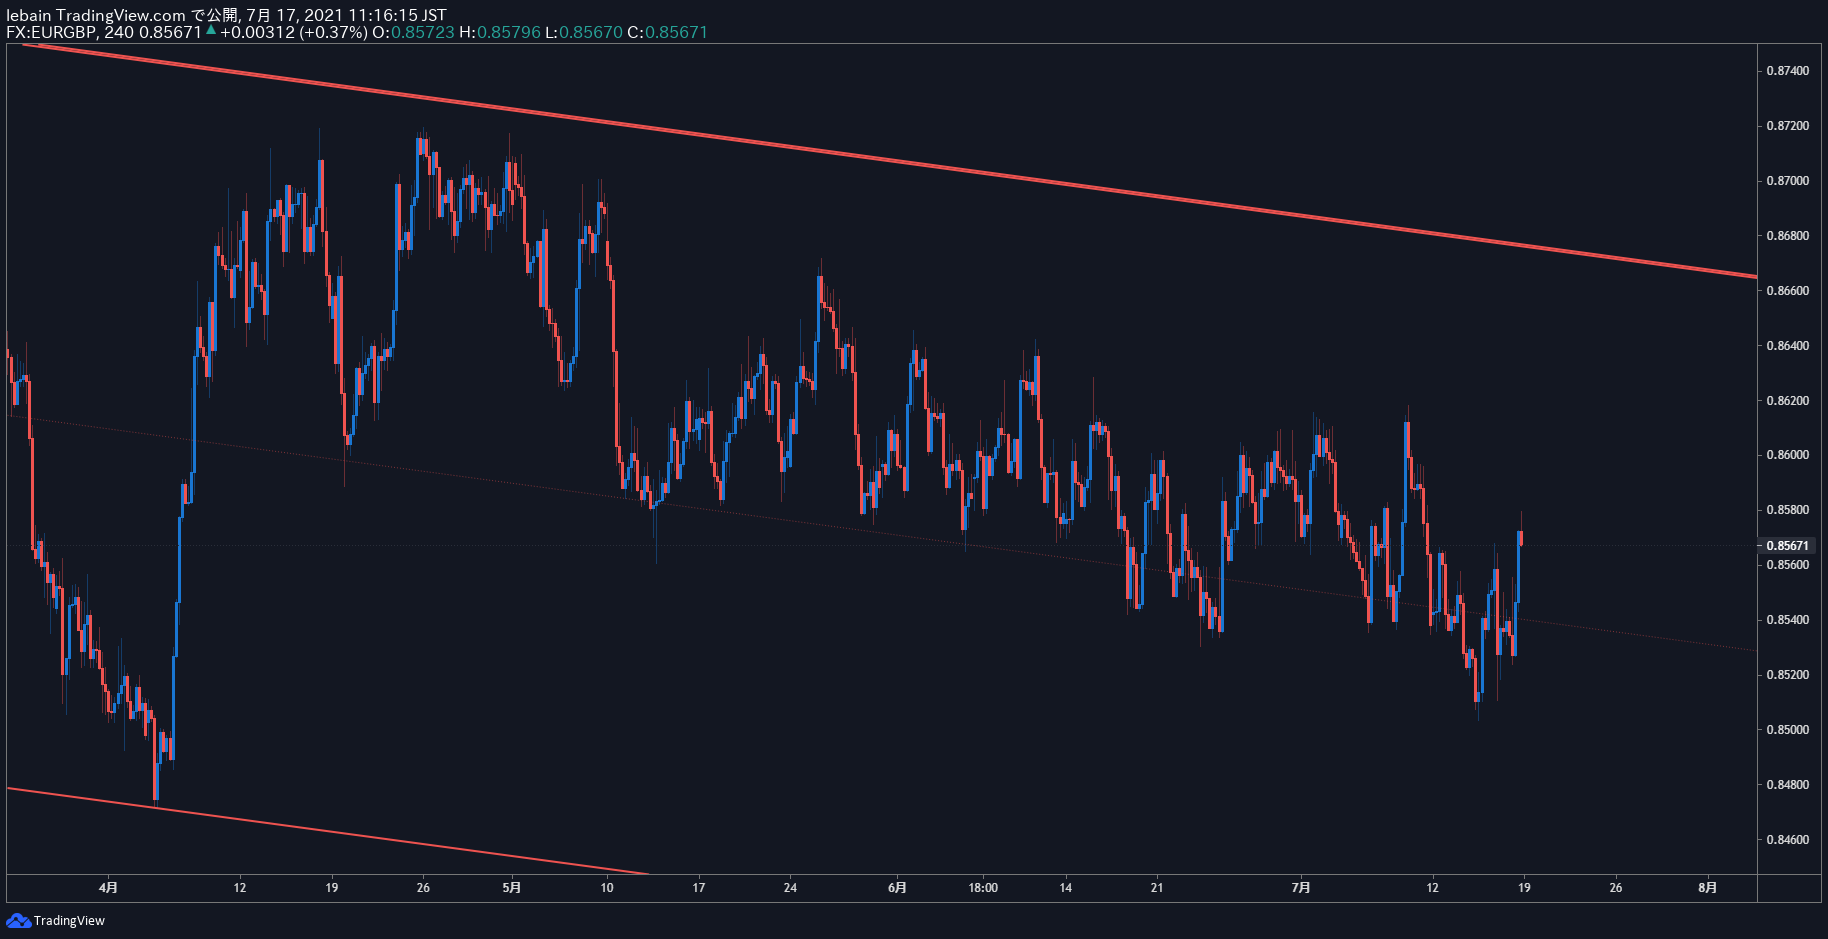Click the 26 label after 19 in July
This screenshot has width=1828, height=939.
coord(1616,888)
